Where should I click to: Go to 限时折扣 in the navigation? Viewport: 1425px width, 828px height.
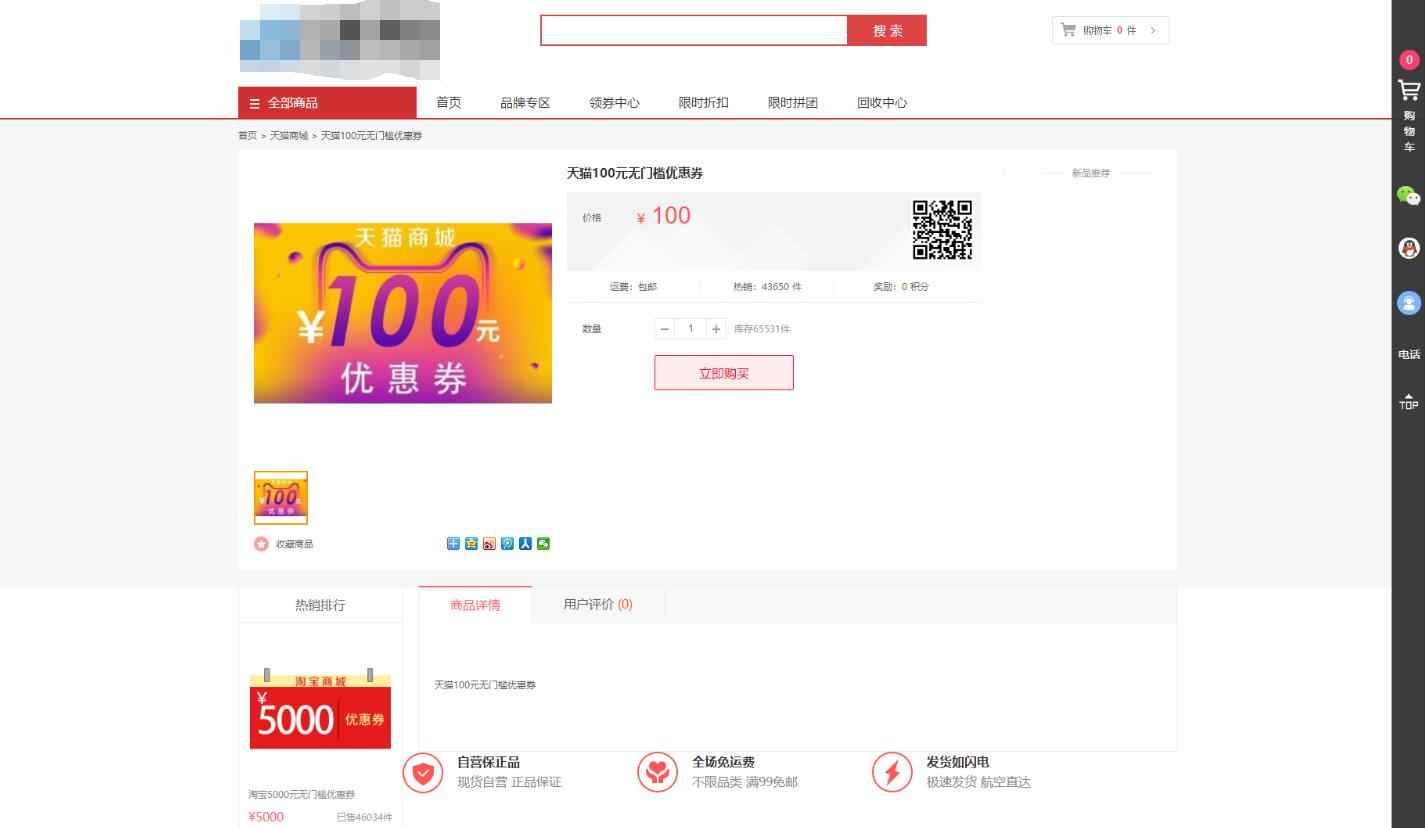(703, 102)
